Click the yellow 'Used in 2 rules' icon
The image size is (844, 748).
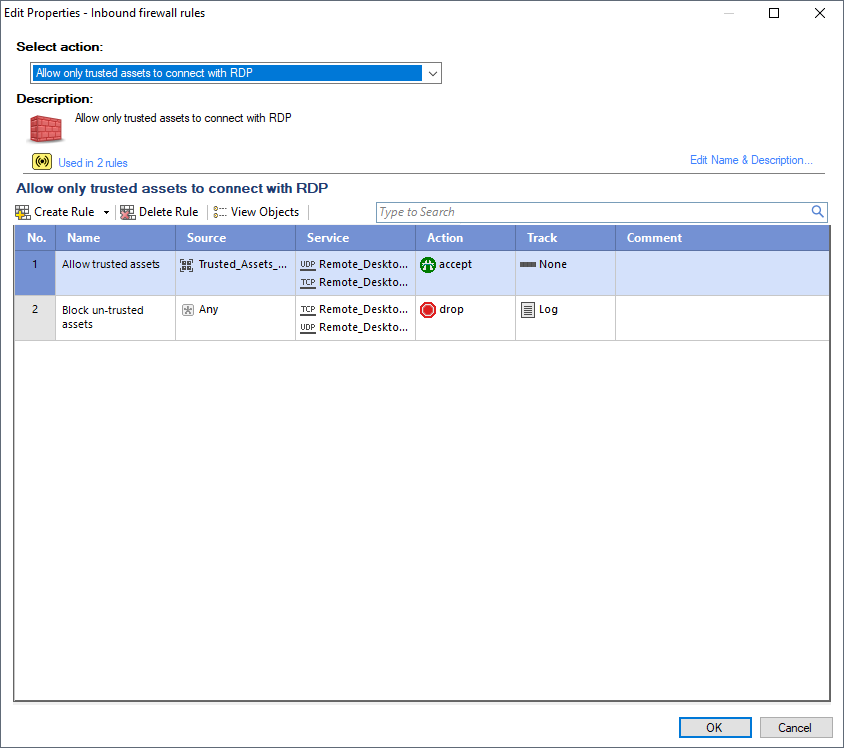click(x=41, y=162)
